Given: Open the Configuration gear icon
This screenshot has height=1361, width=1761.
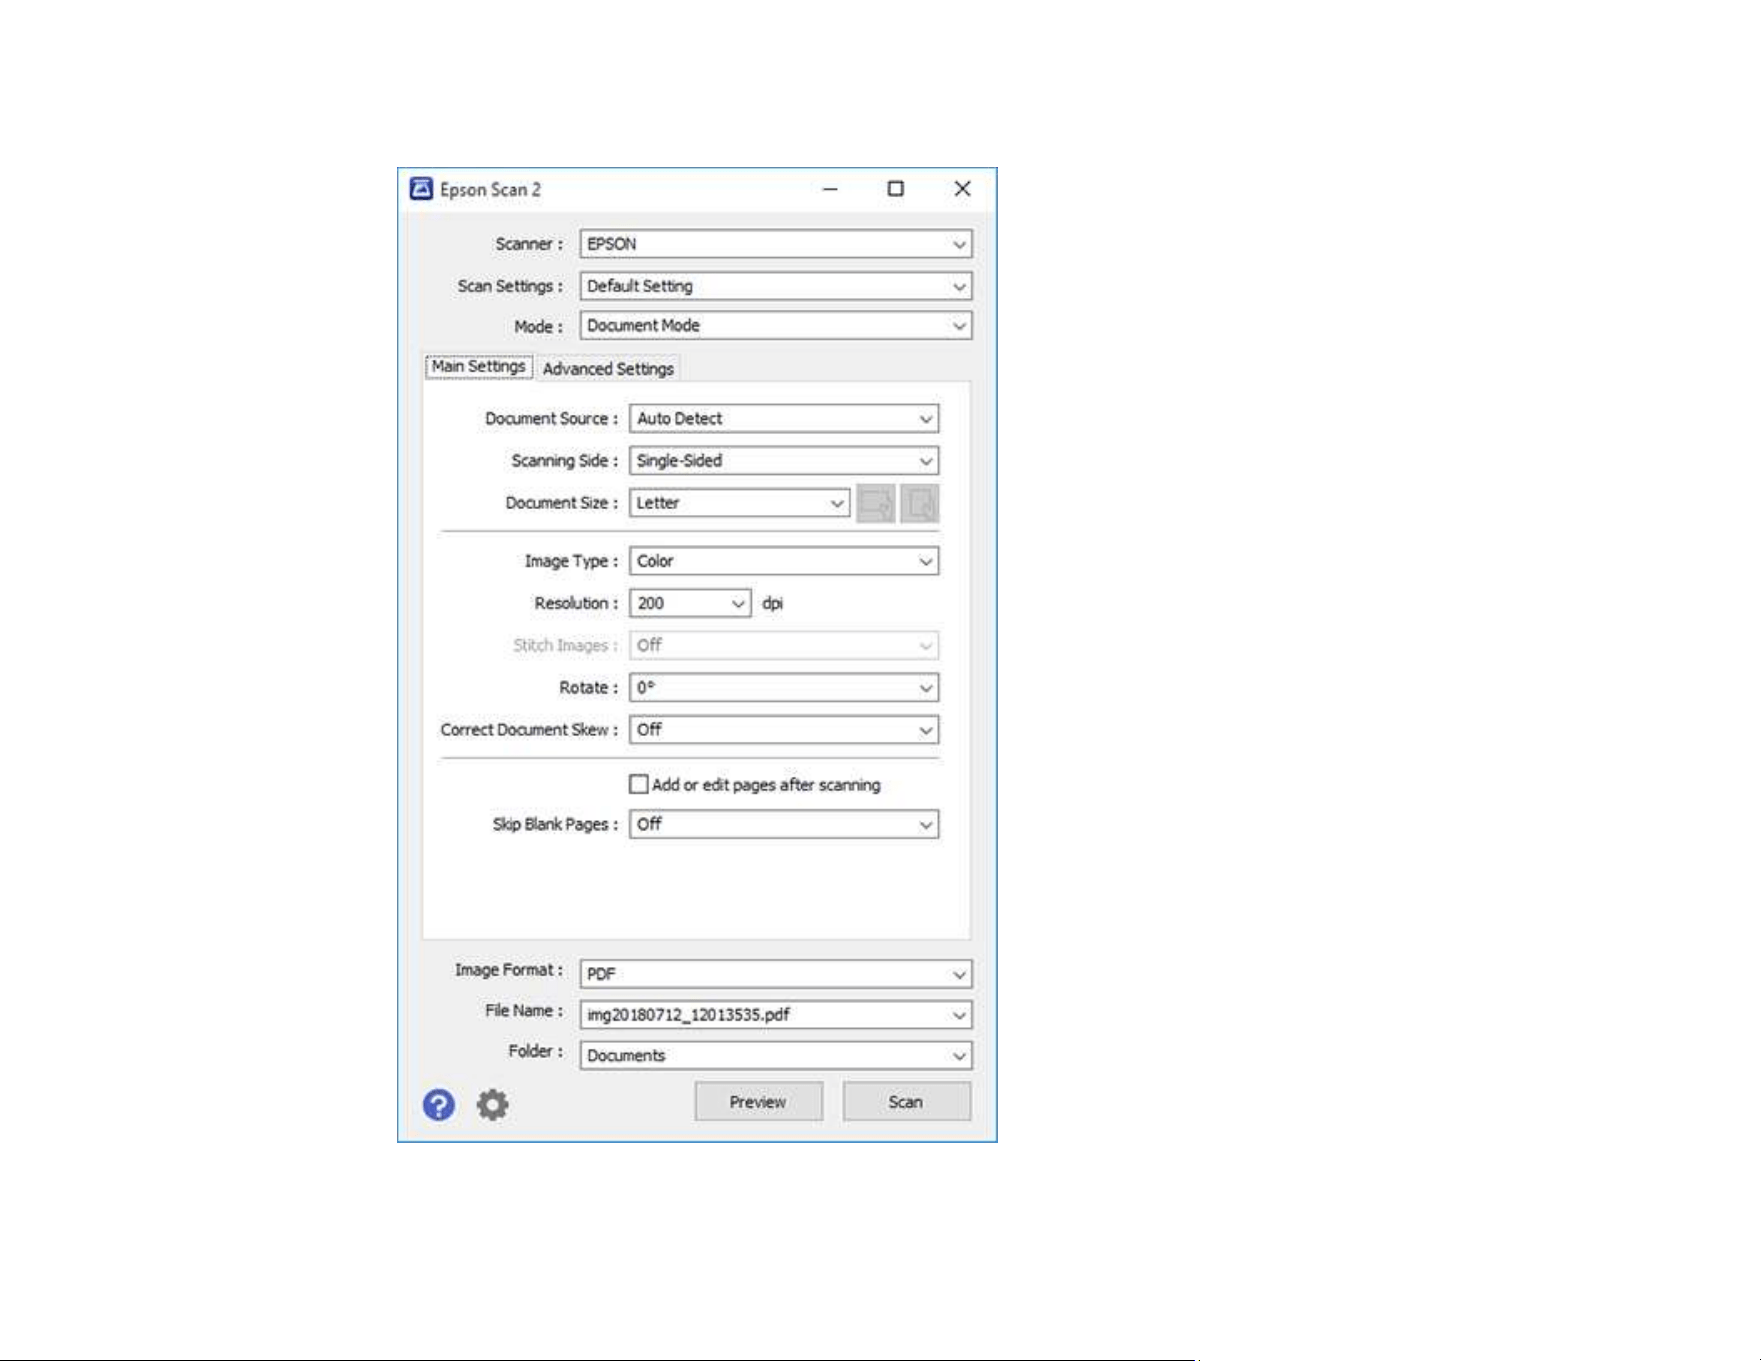Looking at the screenshot, I should (492, 1105).
